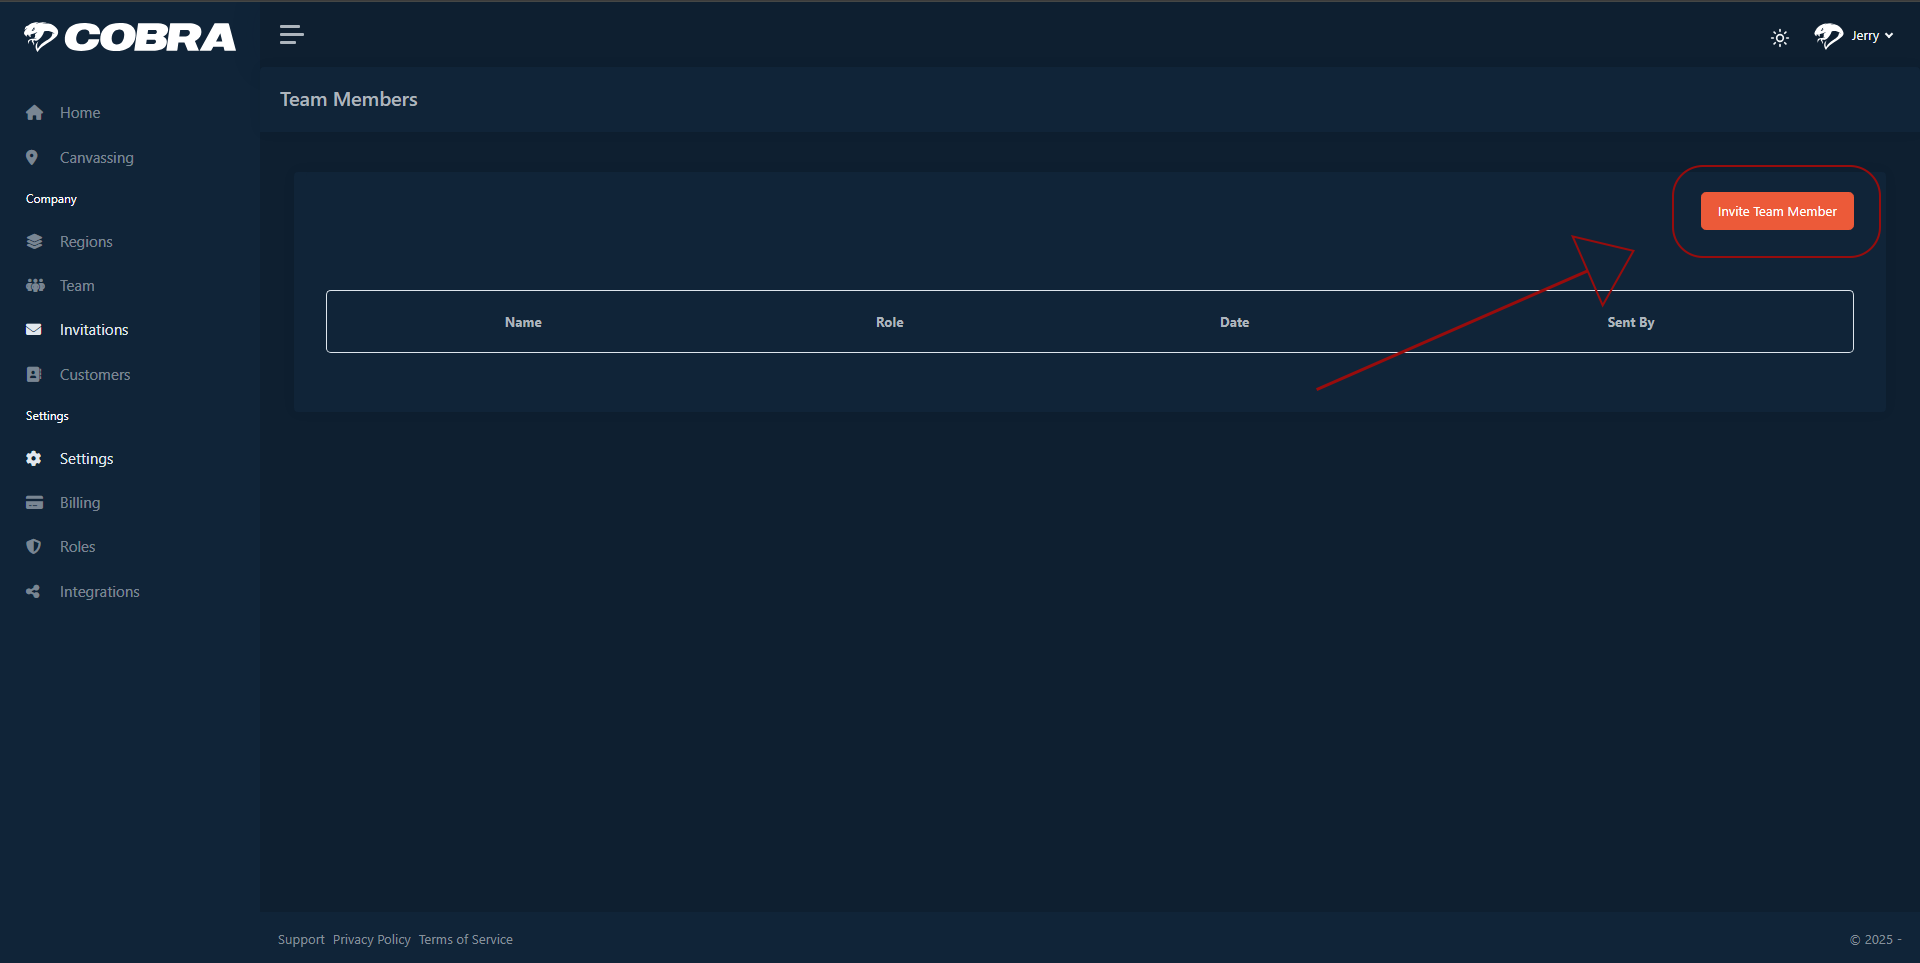Open the Terms of Service link
This screenshot has width=1920, height=963.
(x=466, y=940)
